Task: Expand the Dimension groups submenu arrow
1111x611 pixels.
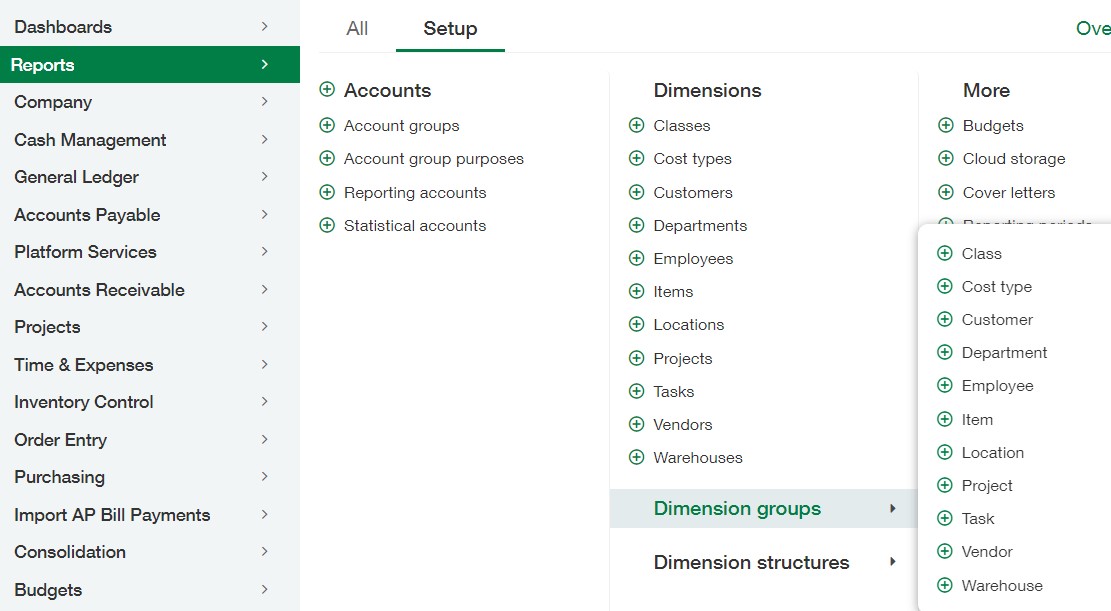Action: tap(892, 509)
